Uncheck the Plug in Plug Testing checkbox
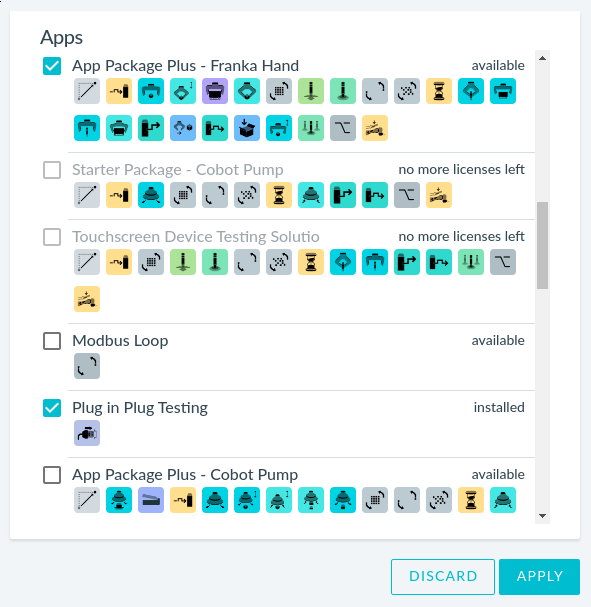The image size is (591, 607). coord(52,408)
